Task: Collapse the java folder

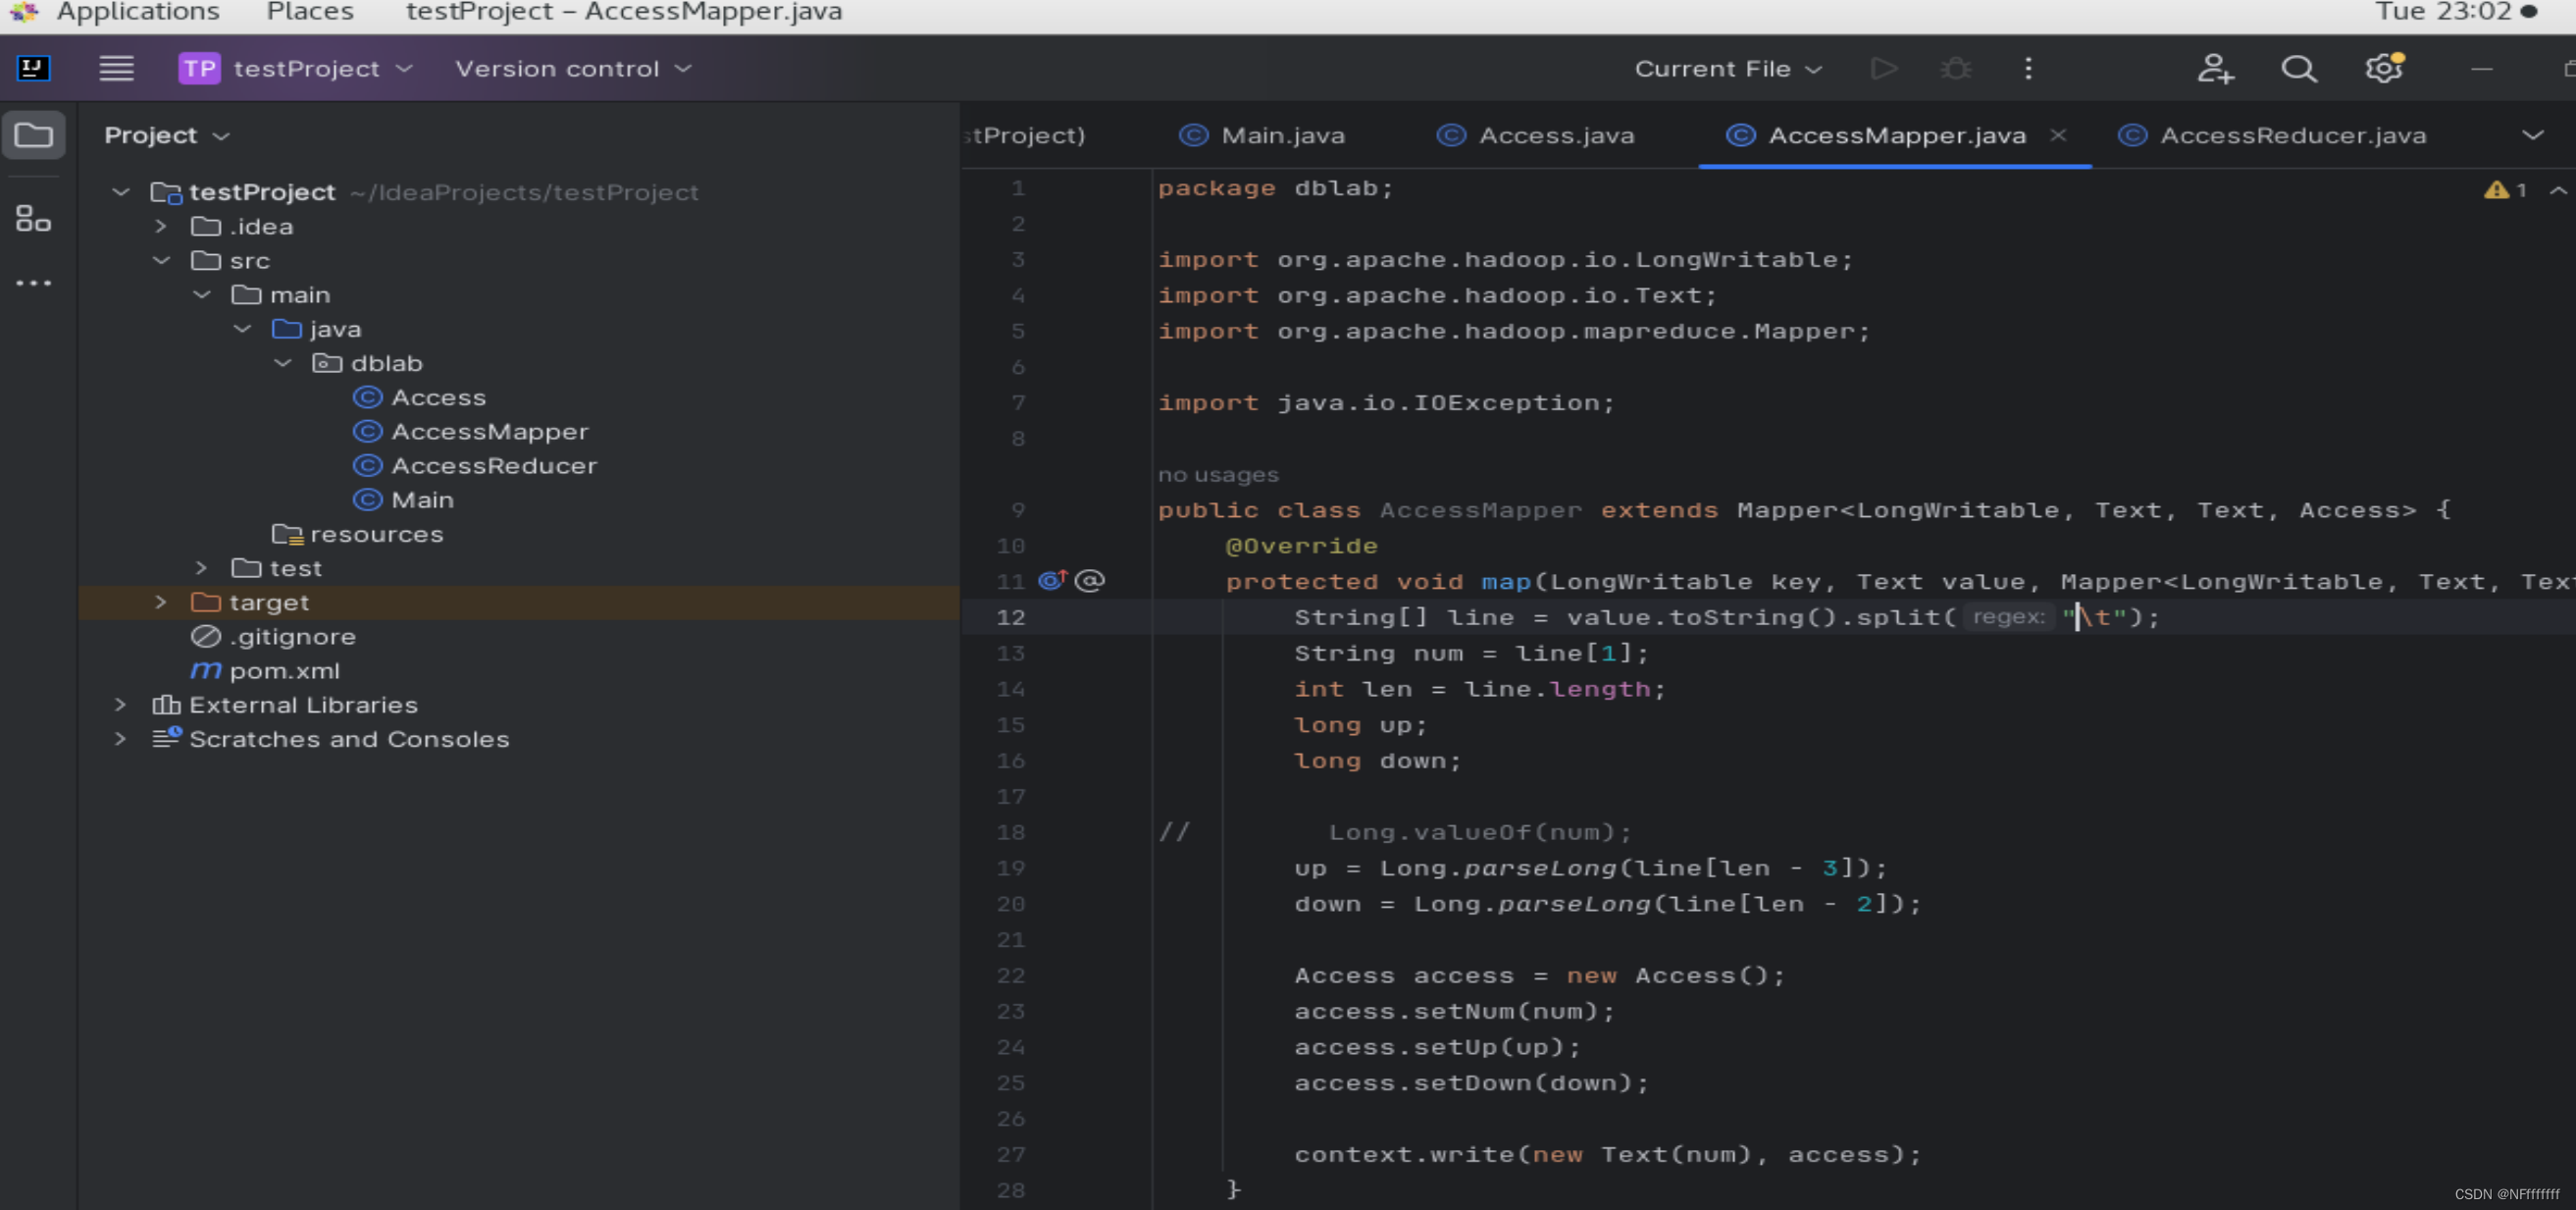Action: (x=242, y=328)
